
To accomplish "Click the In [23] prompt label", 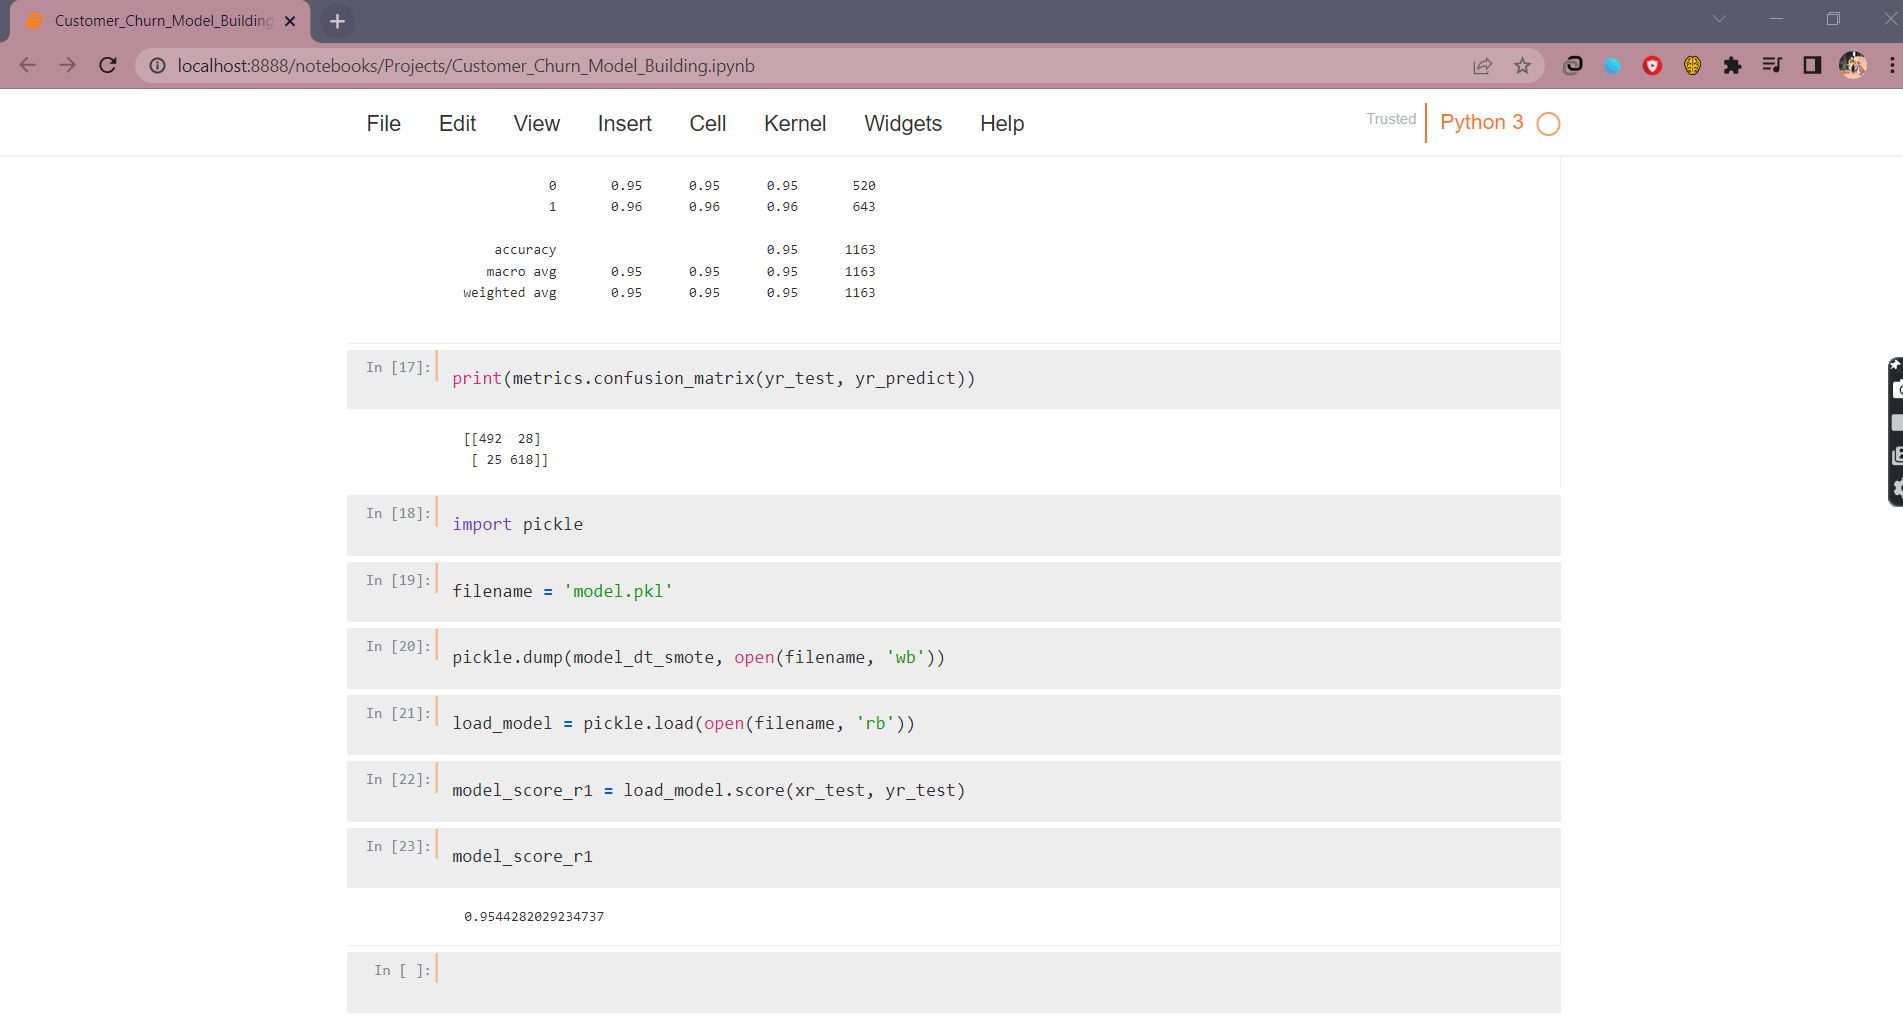I will coord(398,846).
